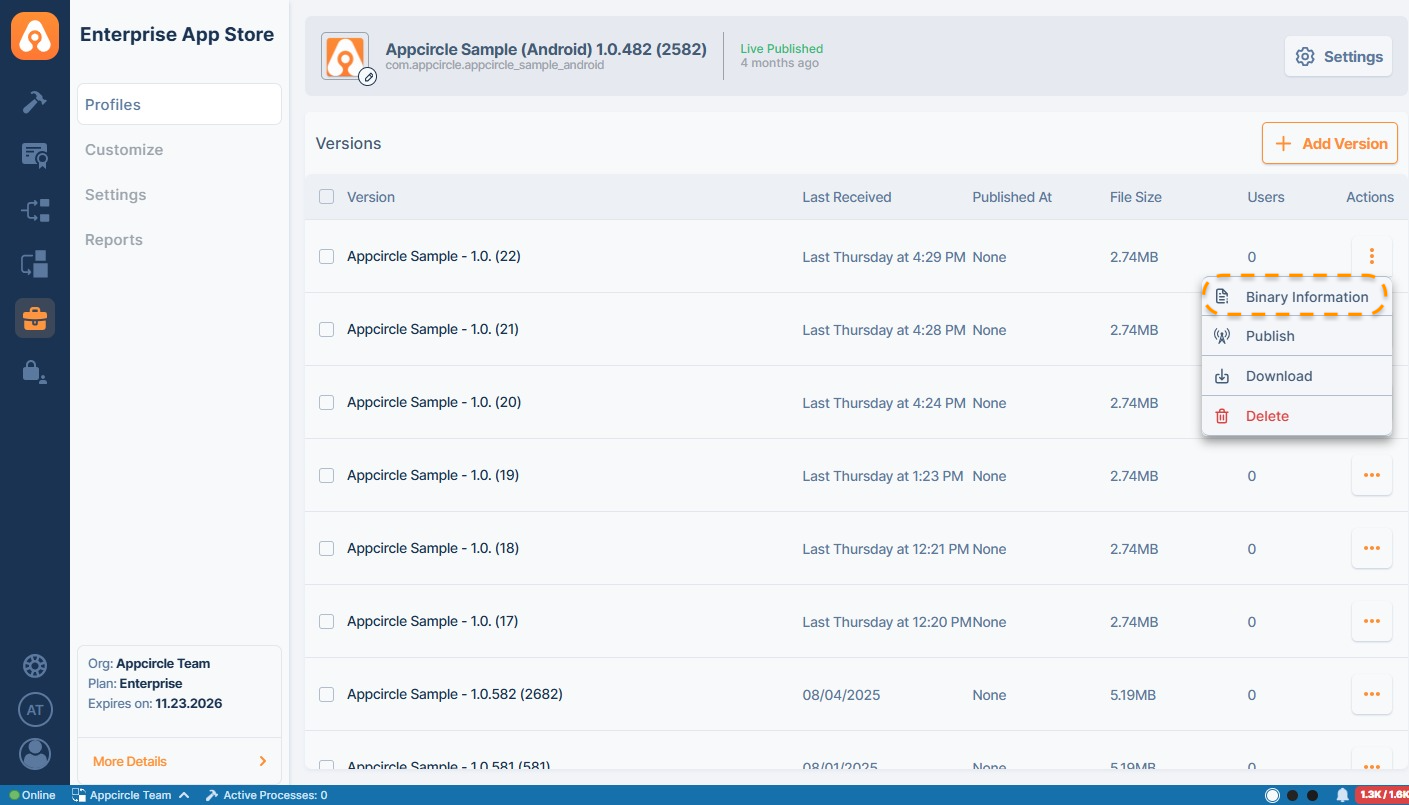The width and height of the screenshot is (1409, 805).
Task: Open the three-dot menu for version 1.0.582 (2682)
Action: 1371,695
